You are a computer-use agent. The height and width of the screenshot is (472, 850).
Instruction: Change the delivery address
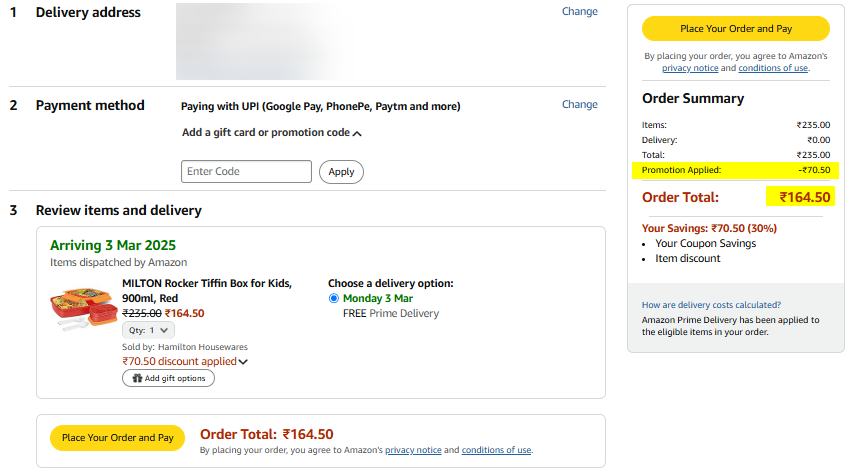pyautogui.click(x=579, y=11)
